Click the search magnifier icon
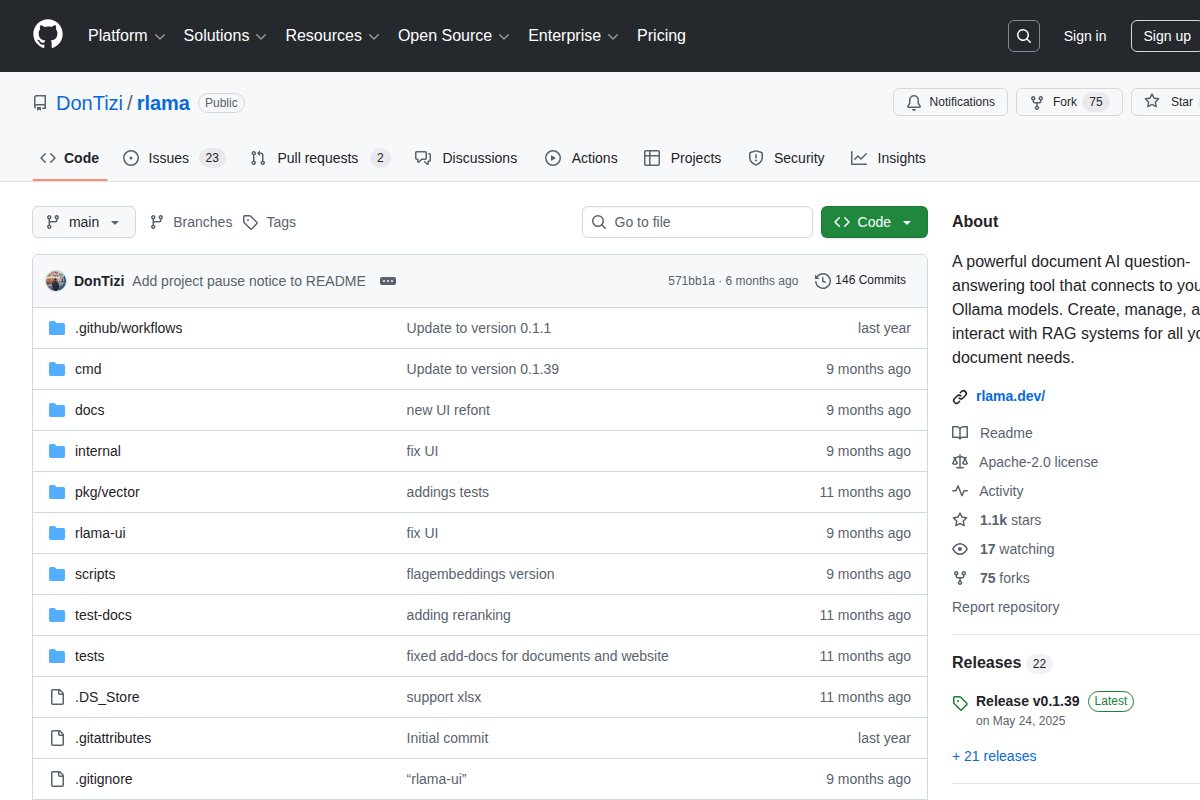Image resolution: width=1200 pixels, height=800 pixels. tap(1024, 36)
